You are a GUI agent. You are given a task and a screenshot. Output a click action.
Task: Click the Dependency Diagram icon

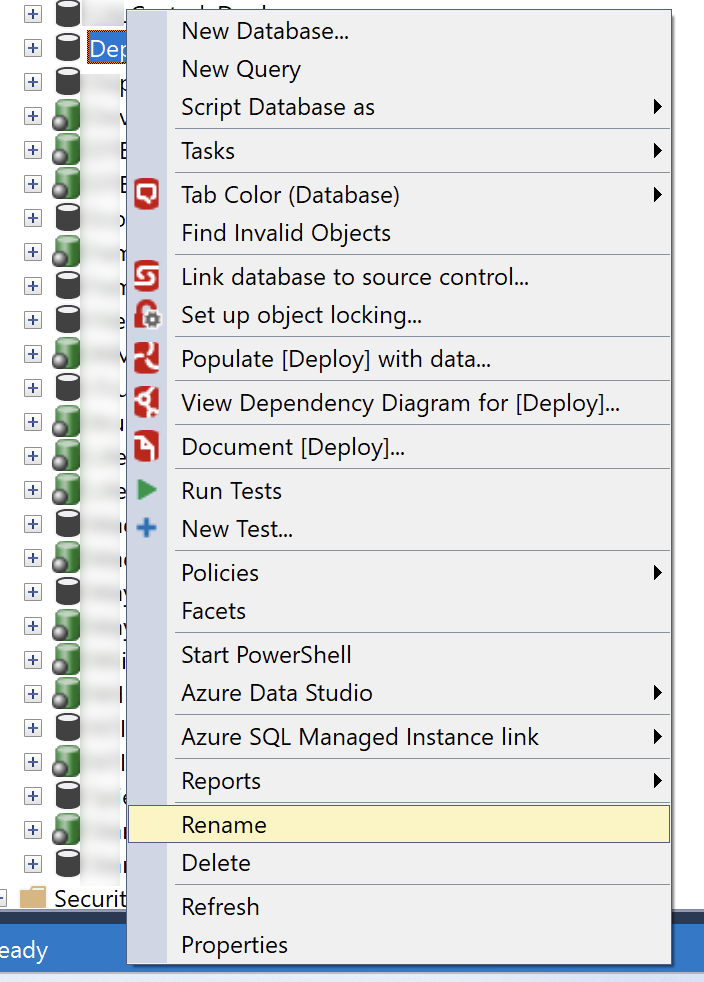(147, 402)
